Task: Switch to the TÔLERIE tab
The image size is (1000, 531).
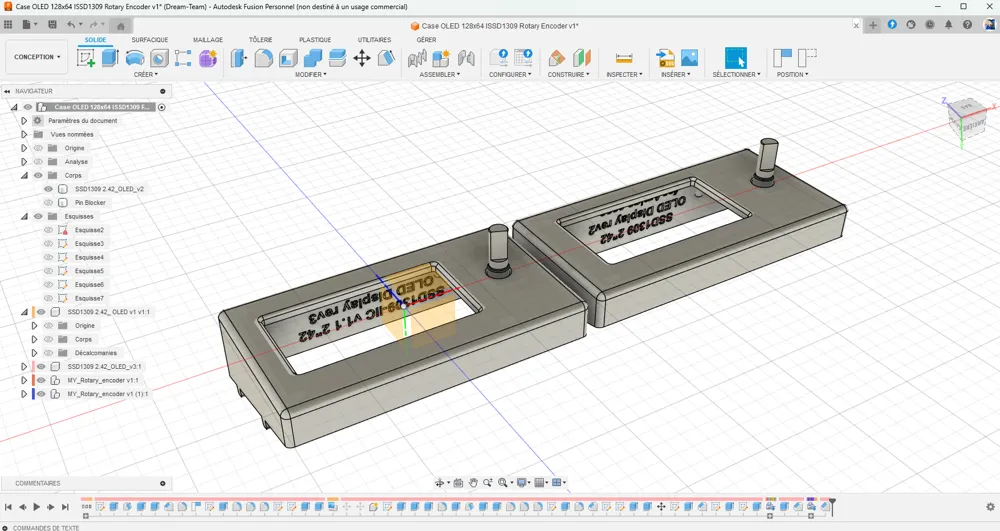Action: pos(260,40)
